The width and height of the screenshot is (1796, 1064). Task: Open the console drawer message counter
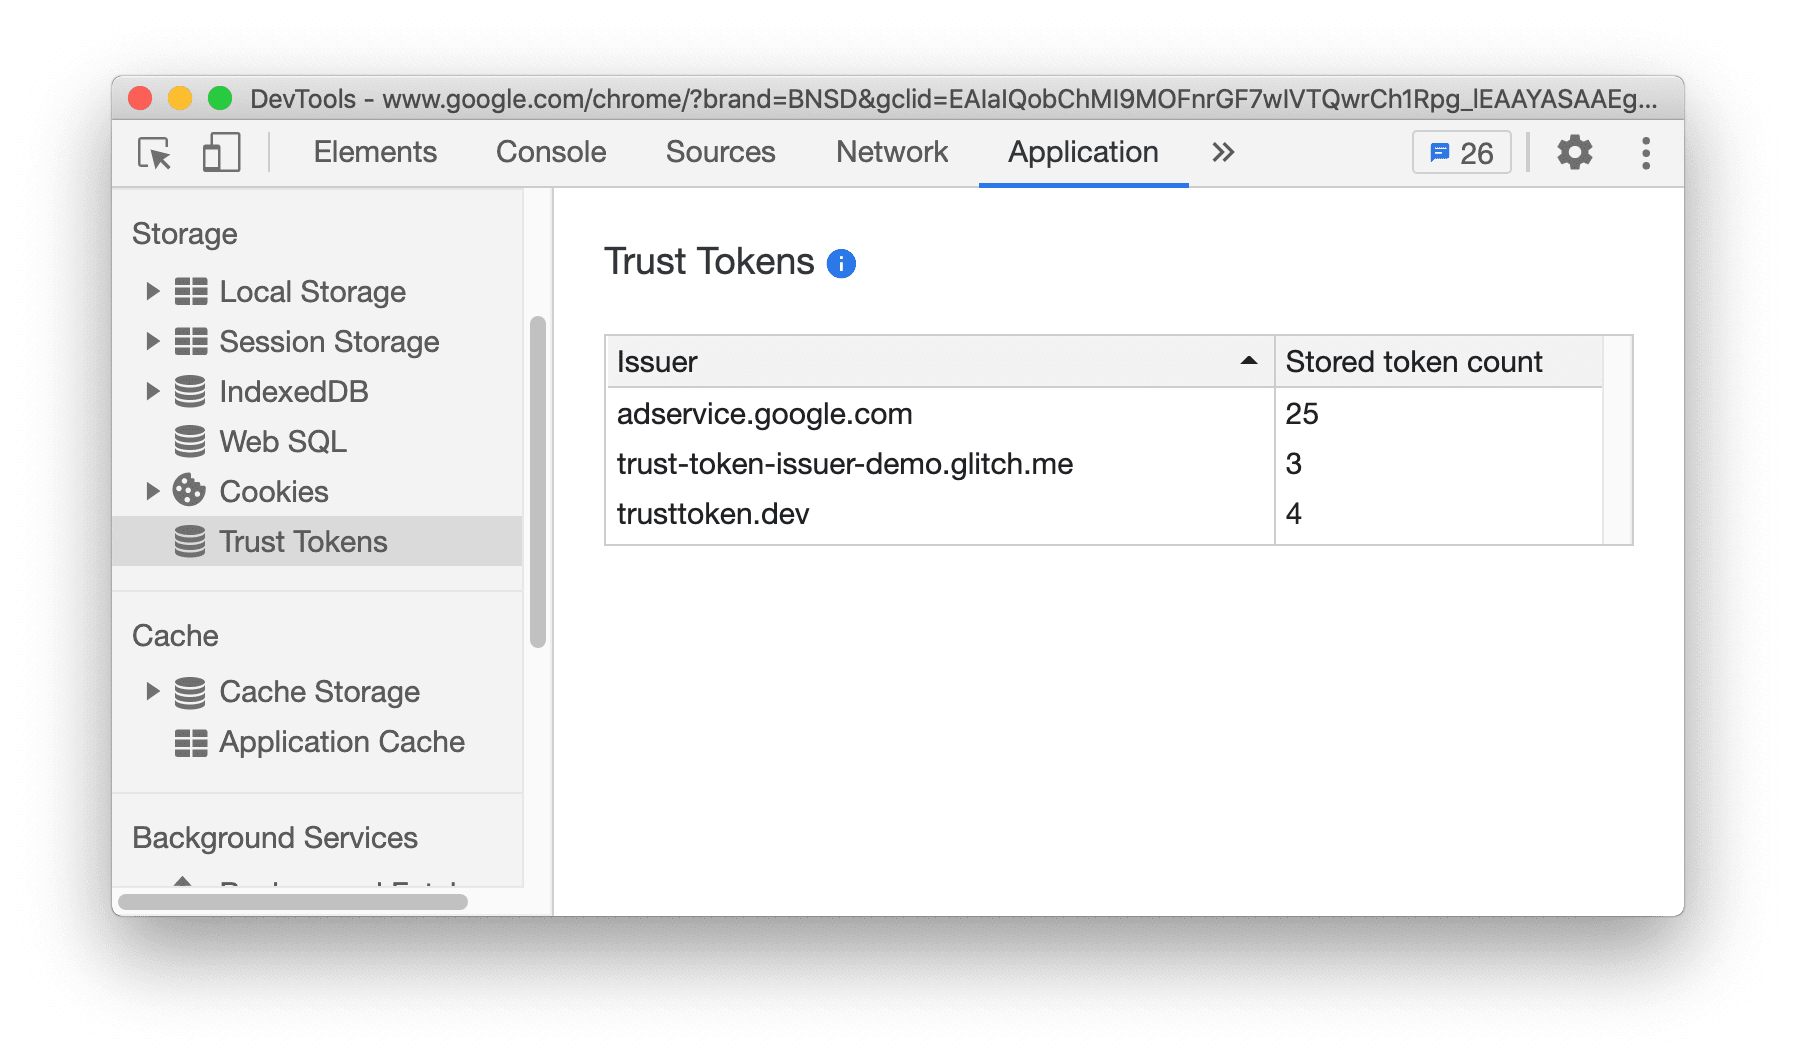pyautogui.click(x=1460, y=152)
